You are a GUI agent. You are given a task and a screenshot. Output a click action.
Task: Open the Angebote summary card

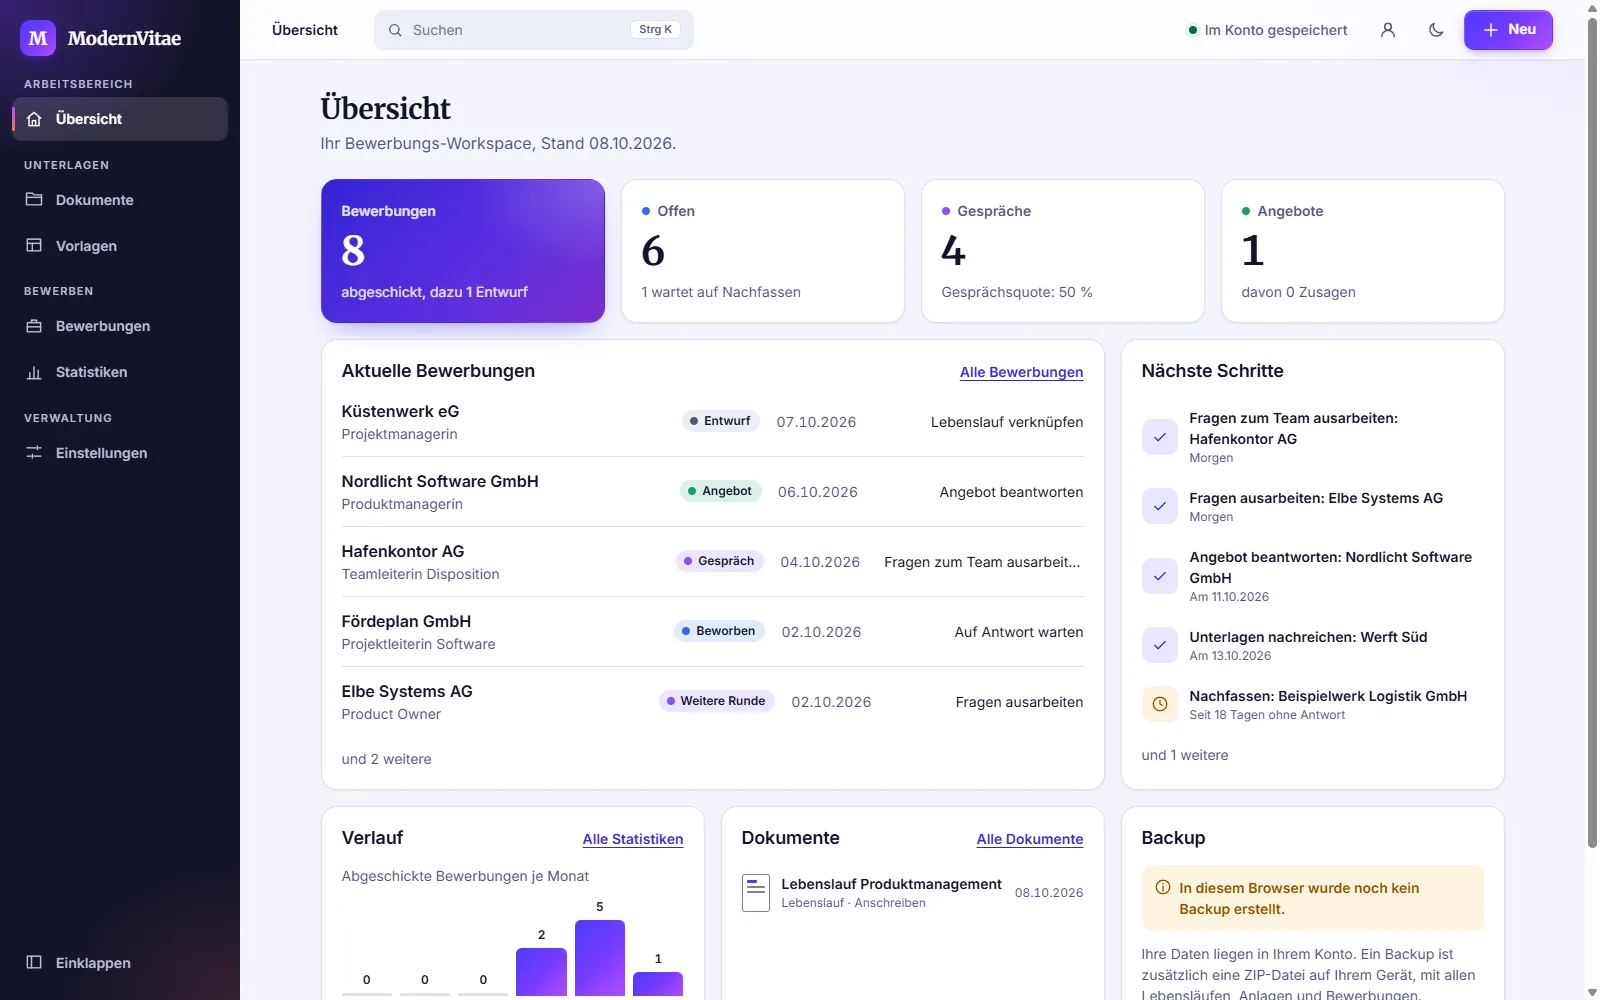(1363, 251)
